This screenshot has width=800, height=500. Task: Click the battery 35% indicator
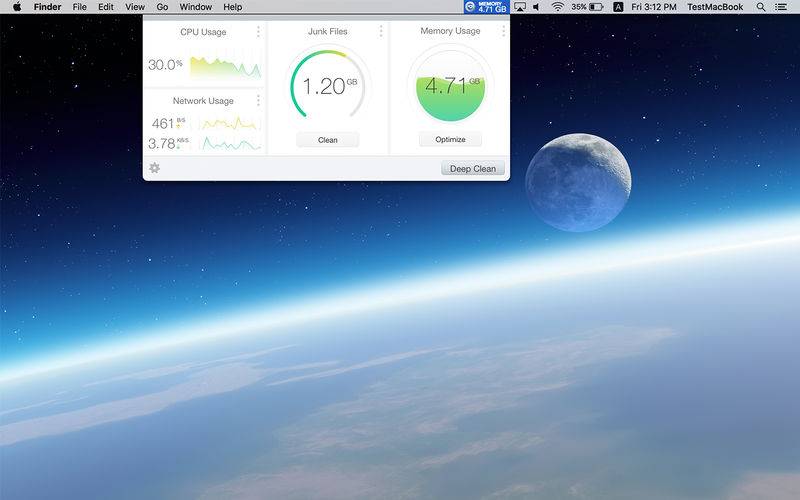pyautogui.click(x=587, y=7)
